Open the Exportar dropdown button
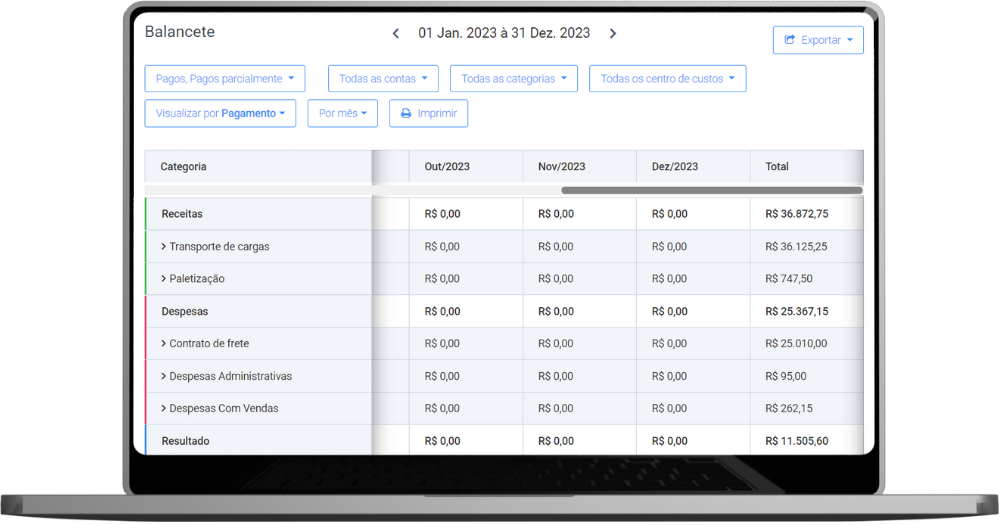Image resolution: width=1000 pixels, height=525 pixels. (x=818, y=40)
